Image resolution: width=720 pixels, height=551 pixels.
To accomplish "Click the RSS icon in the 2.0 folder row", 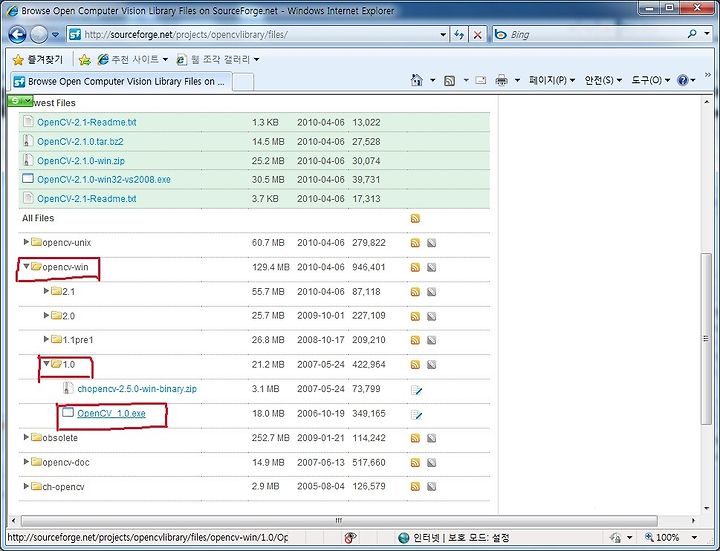I will coord(415,316).
